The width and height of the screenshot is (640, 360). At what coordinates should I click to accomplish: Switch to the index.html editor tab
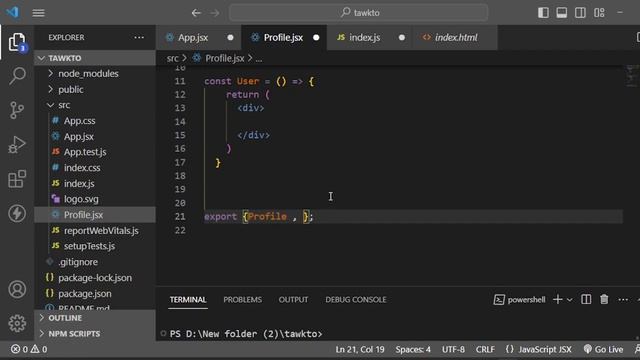pyautogui.click(x=456, y=38)
